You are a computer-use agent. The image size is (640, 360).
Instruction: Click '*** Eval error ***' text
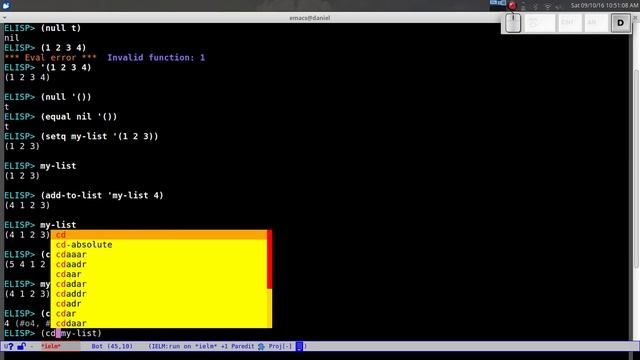50,58
